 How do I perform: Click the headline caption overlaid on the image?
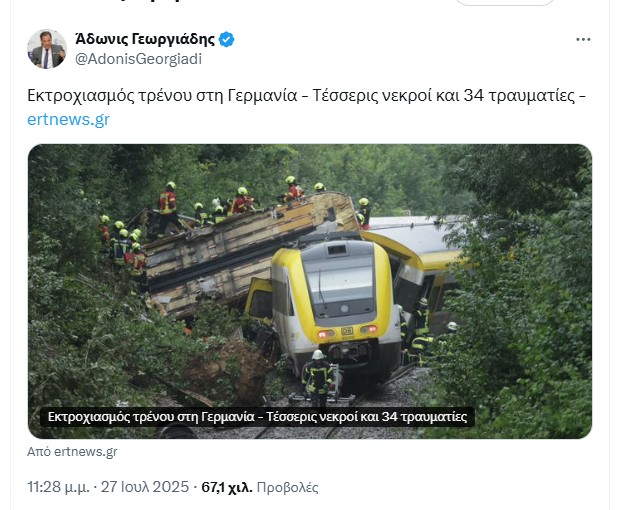click(257, 417)
